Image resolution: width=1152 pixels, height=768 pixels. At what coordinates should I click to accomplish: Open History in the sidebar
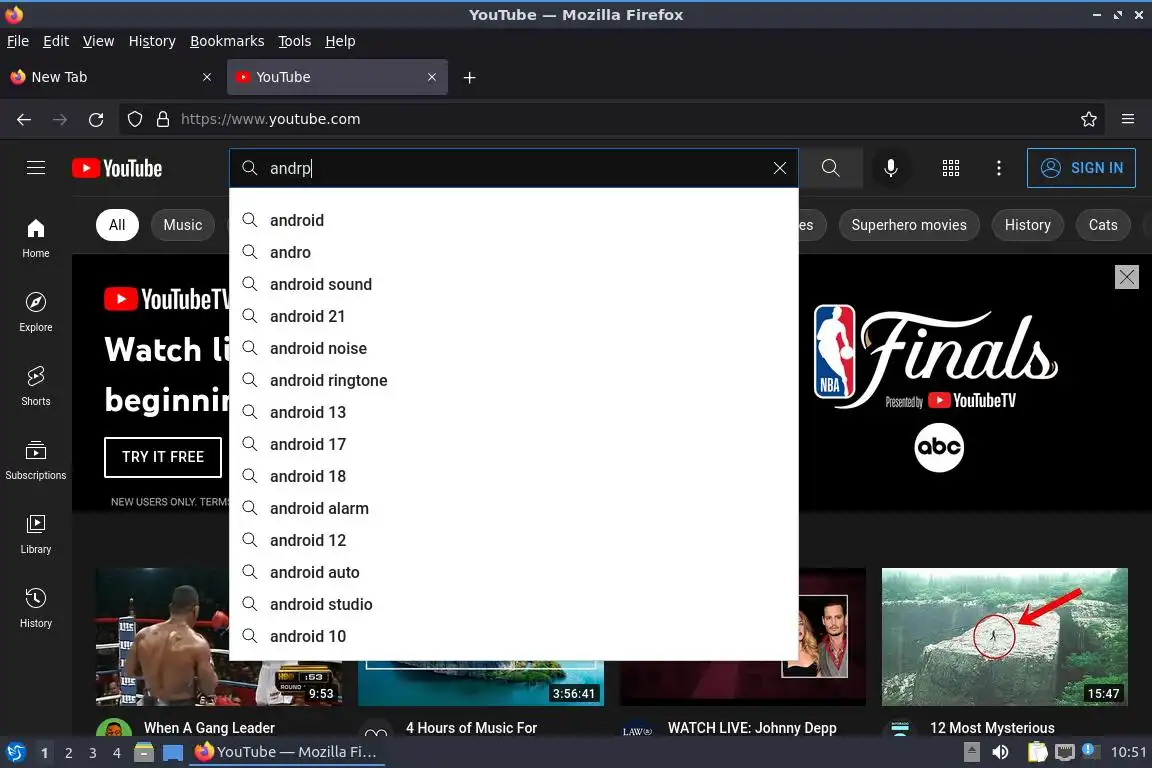(36, 609)
